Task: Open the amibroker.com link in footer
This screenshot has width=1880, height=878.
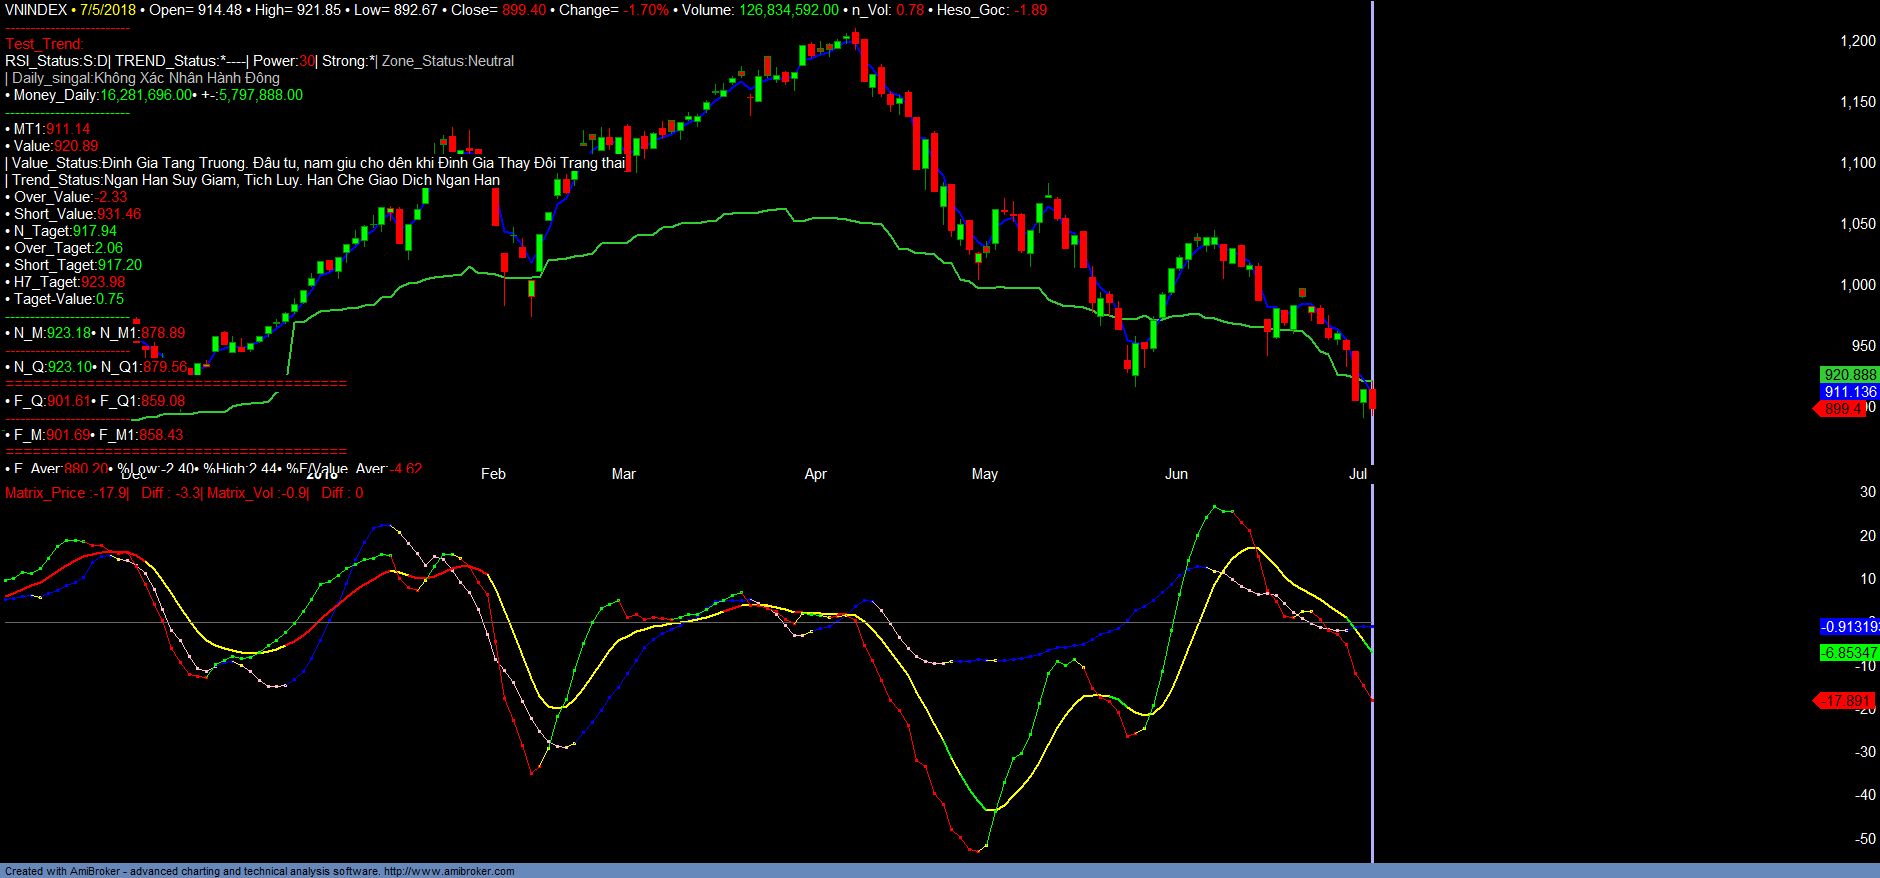Action: (x=449, y=871)
